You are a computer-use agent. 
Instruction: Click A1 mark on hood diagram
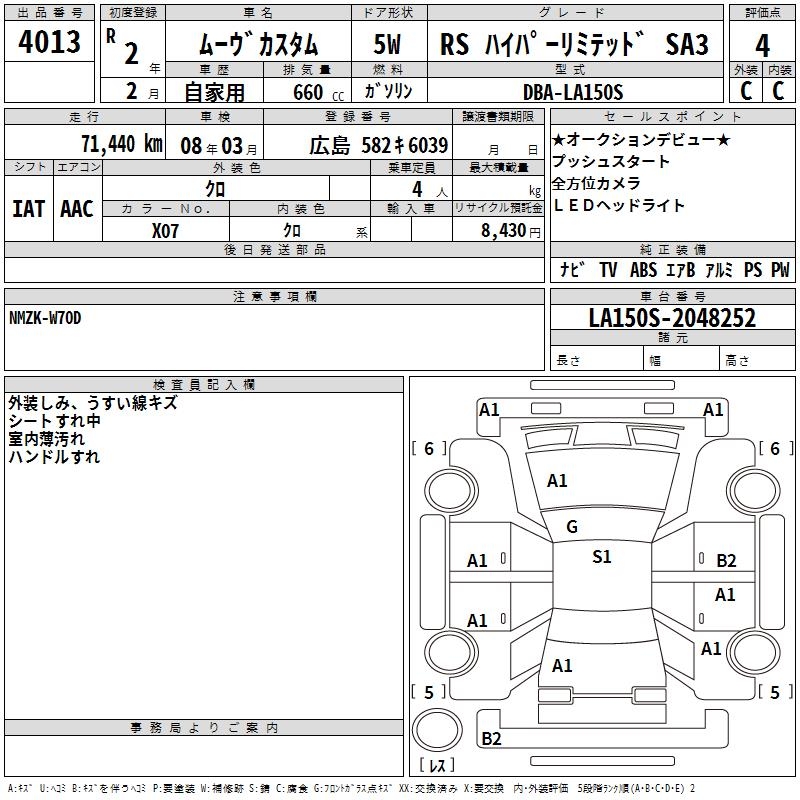click(x=557, y=481)
